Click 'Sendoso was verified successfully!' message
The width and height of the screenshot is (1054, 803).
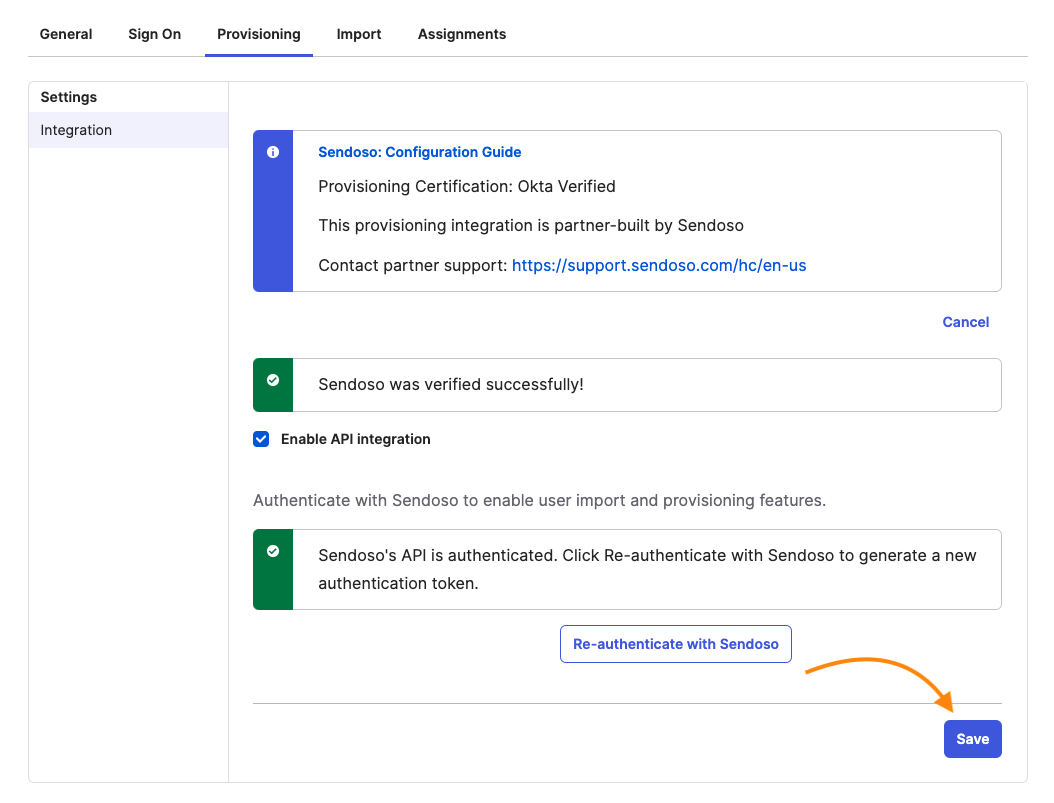pyautogui.click(x=450, y=384)
